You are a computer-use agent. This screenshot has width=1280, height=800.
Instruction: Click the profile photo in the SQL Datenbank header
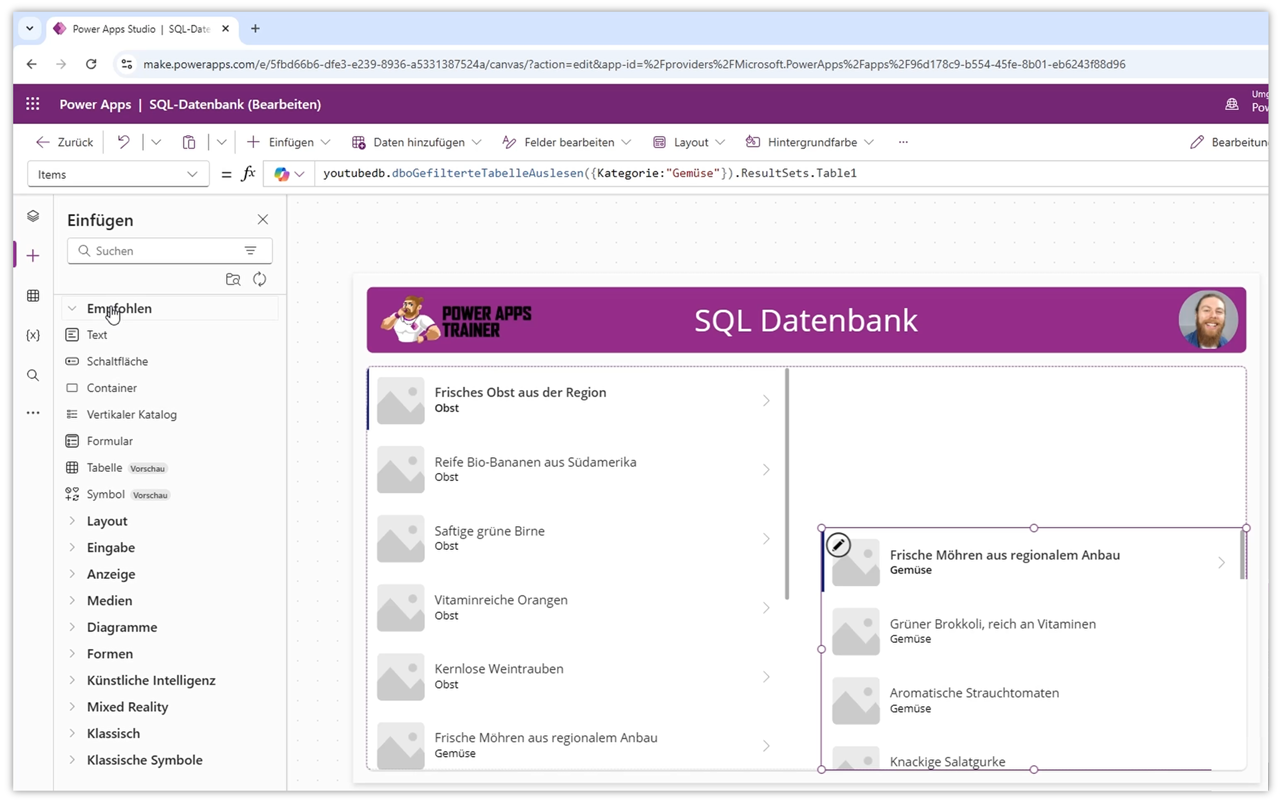click(x=1209, y=320)
